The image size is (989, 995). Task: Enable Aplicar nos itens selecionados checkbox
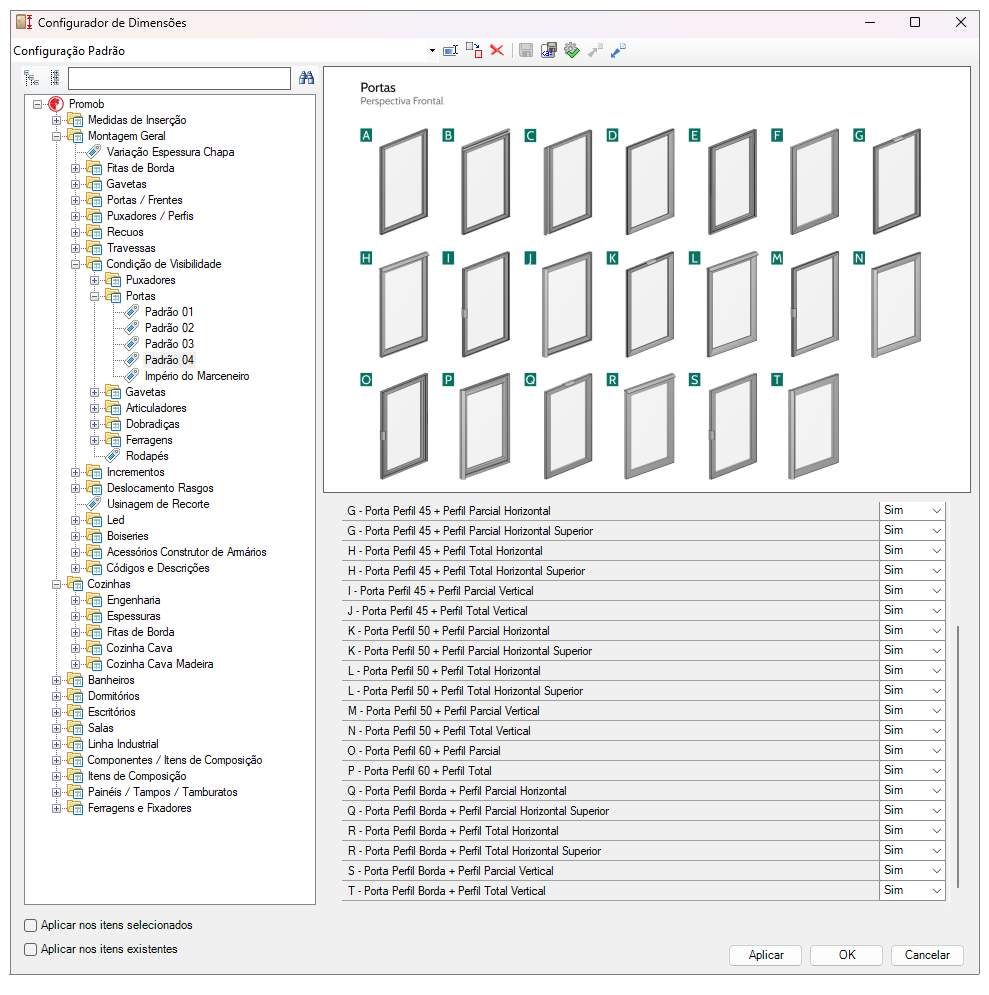point(30,926)
